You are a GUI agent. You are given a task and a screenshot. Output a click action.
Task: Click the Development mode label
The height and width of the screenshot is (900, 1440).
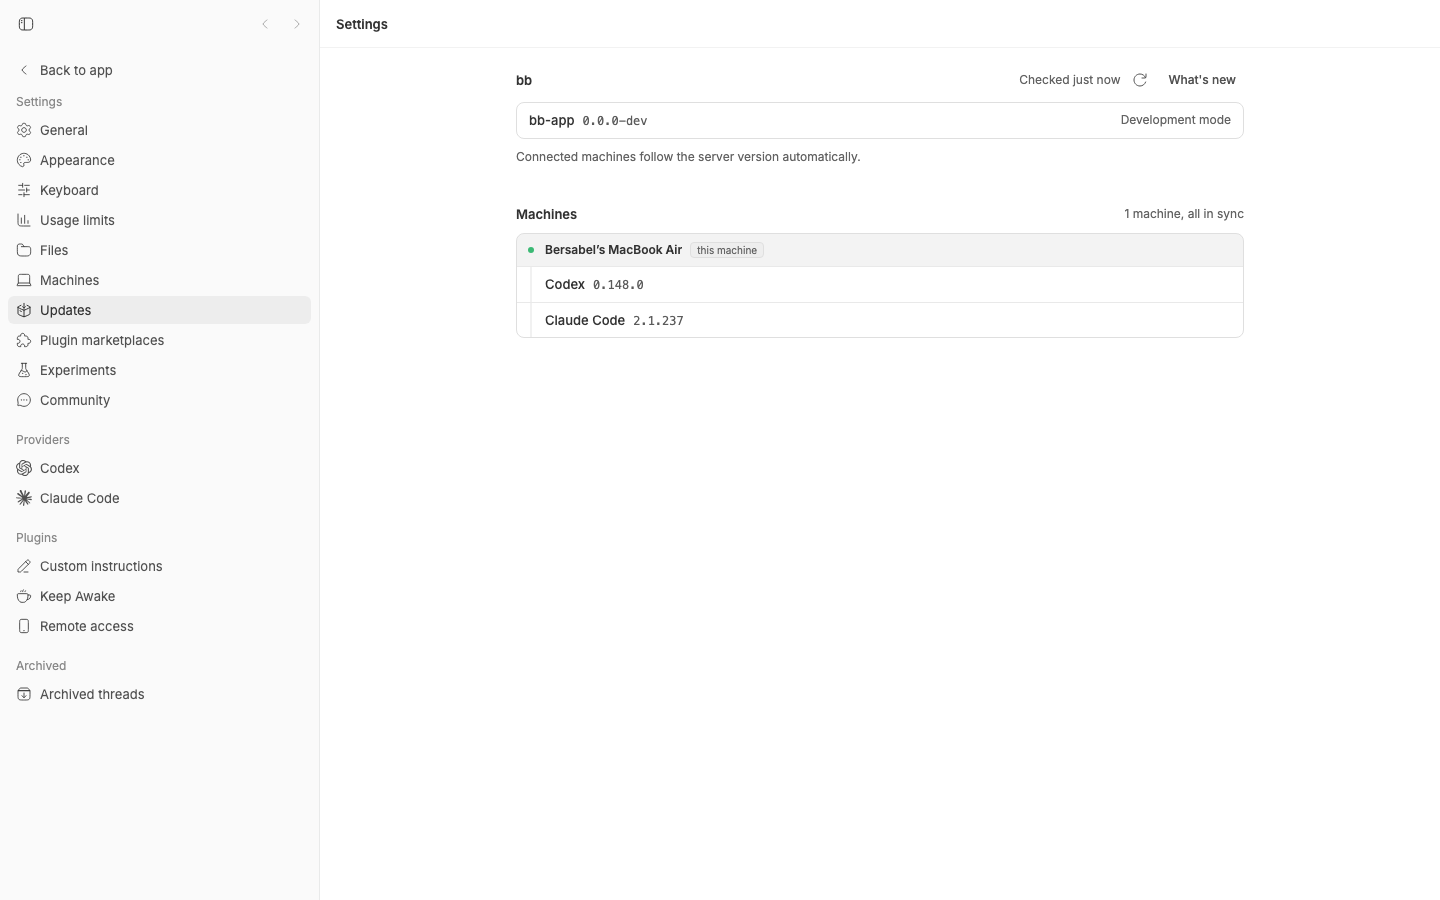pyautogui.click(x=1175, y=120)
